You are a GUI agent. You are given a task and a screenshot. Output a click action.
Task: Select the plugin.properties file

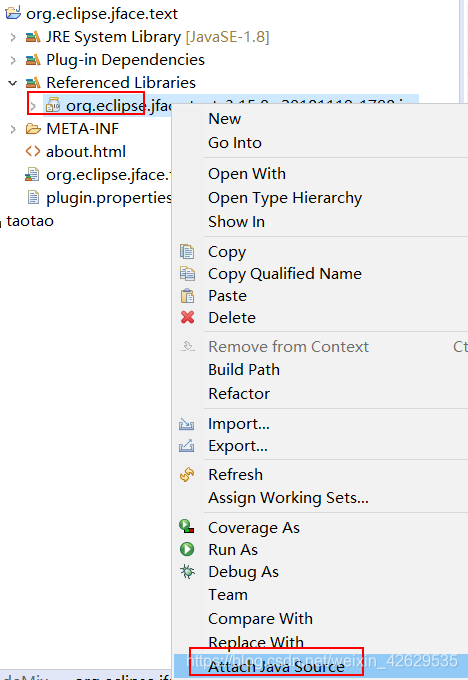[109, 198]
